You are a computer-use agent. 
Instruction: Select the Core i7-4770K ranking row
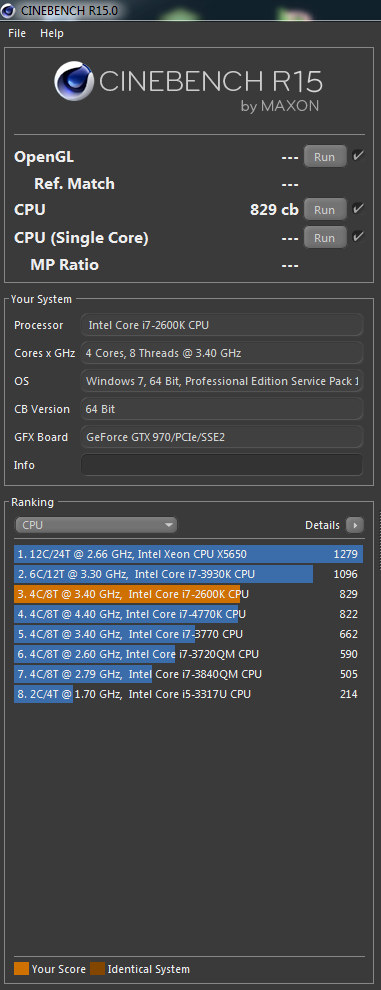tap(188, 614)
